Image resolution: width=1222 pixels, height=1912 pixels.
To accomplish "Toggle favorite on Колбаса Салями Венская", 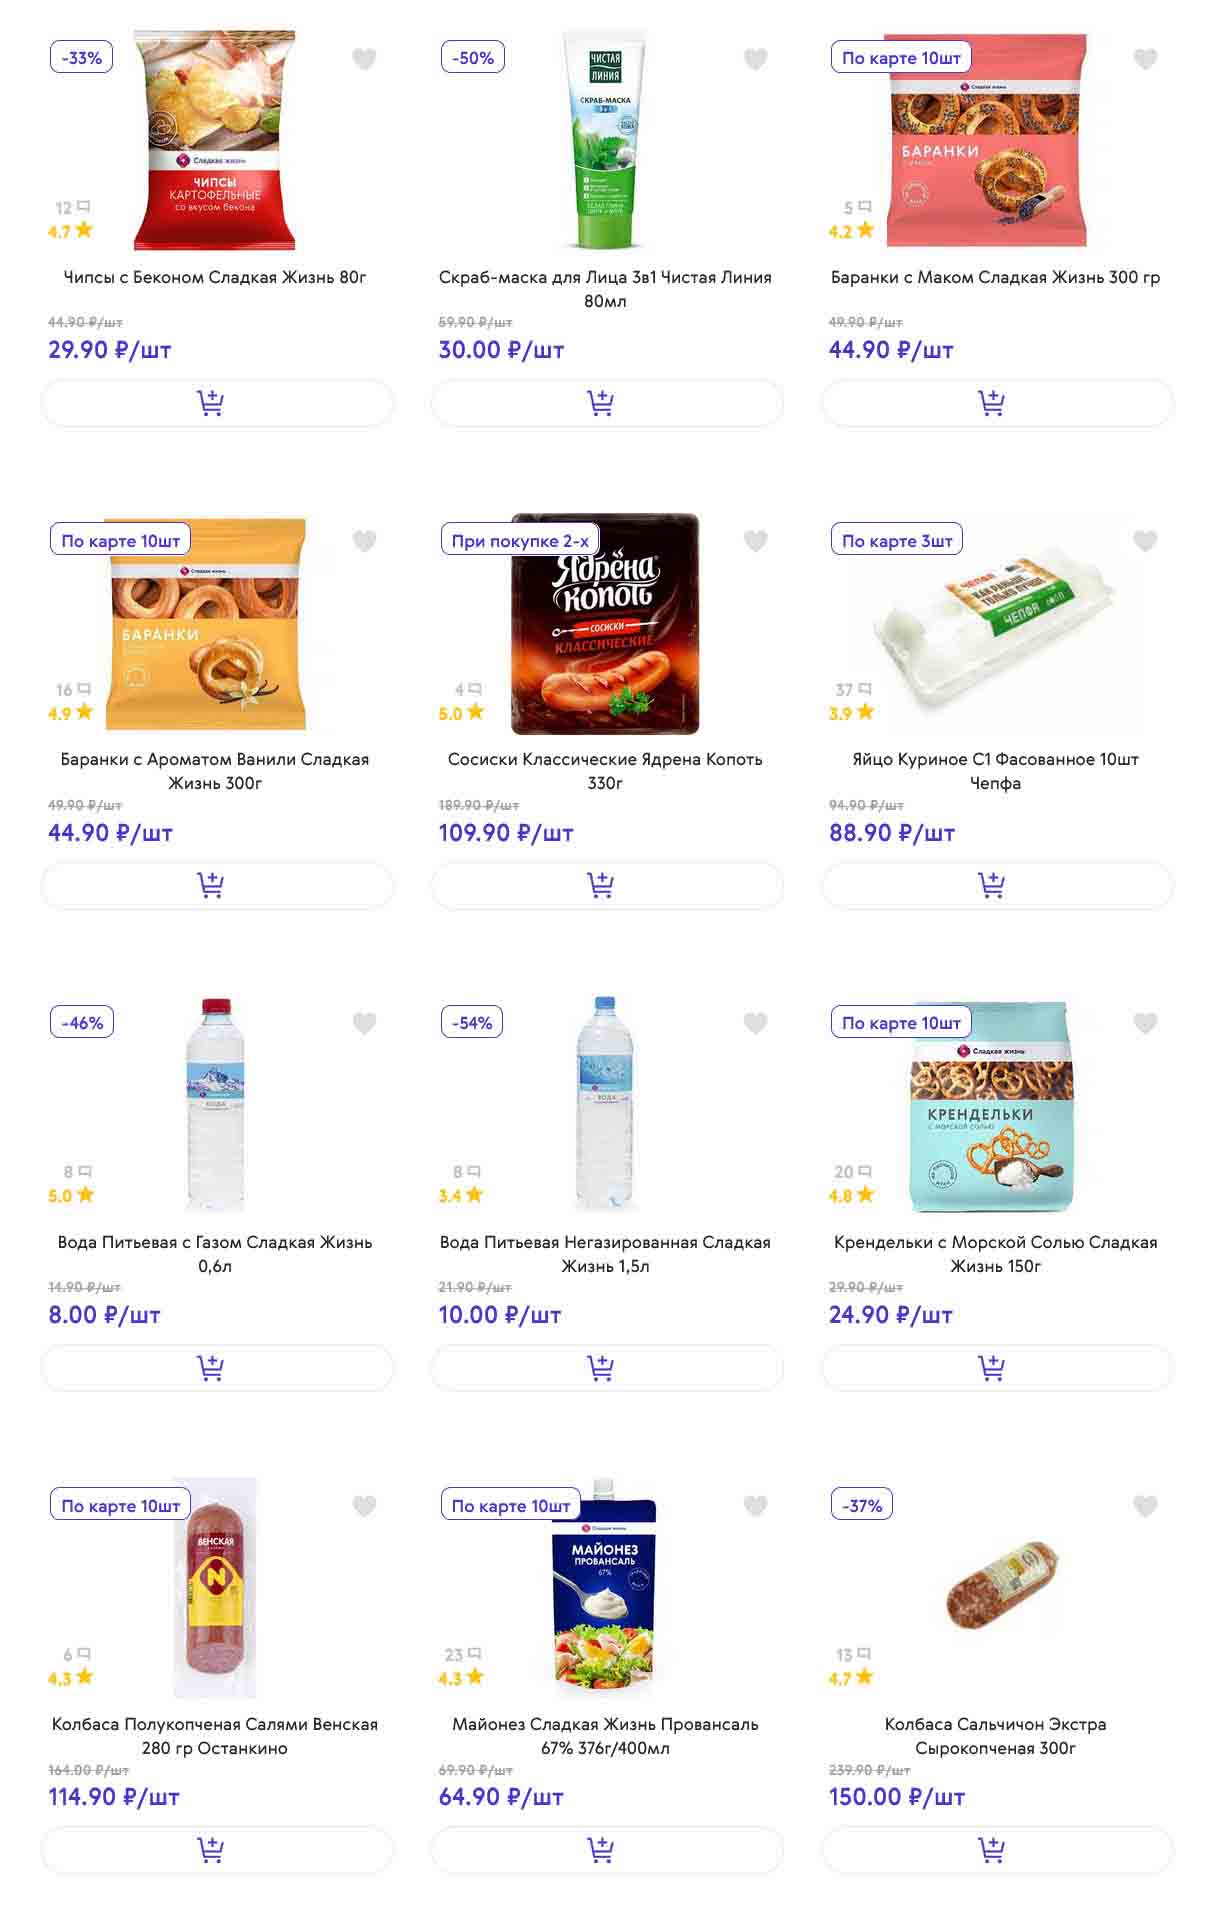I will [365, 1505].
